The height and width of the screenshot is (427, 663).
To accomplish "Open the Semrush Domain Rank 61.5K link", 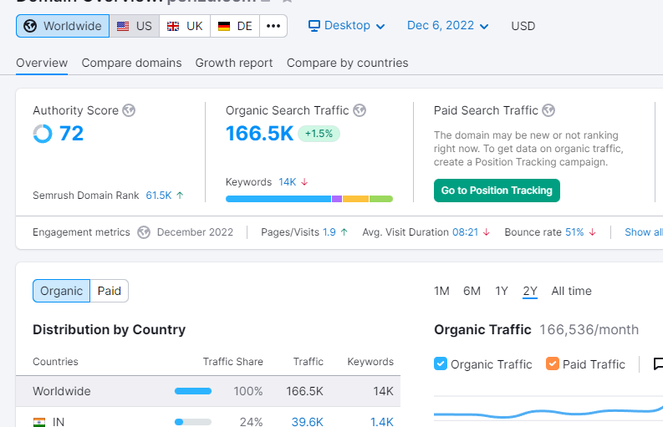I will coord(159,195).
